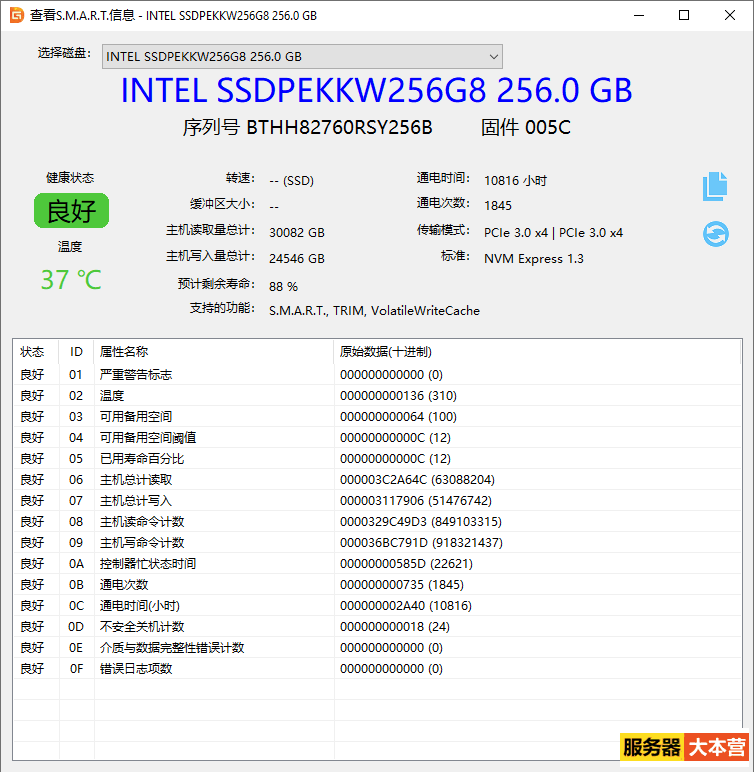Select the 通电次数 row with ID 0B

click(124, 584)
